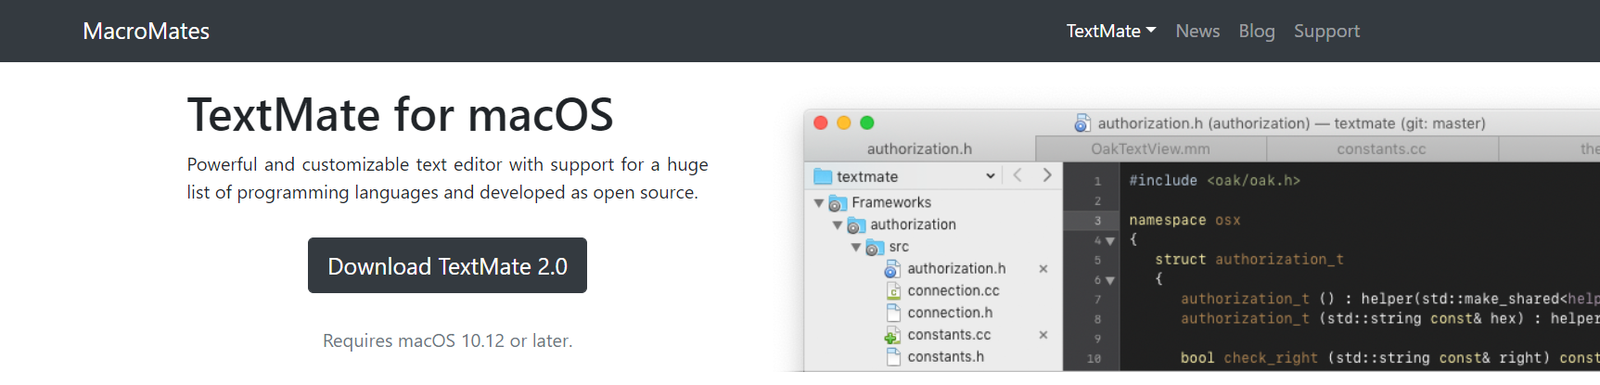Screen dimensions: 1600x385
Task: Click the constants.h file icon
Action: 893,357
